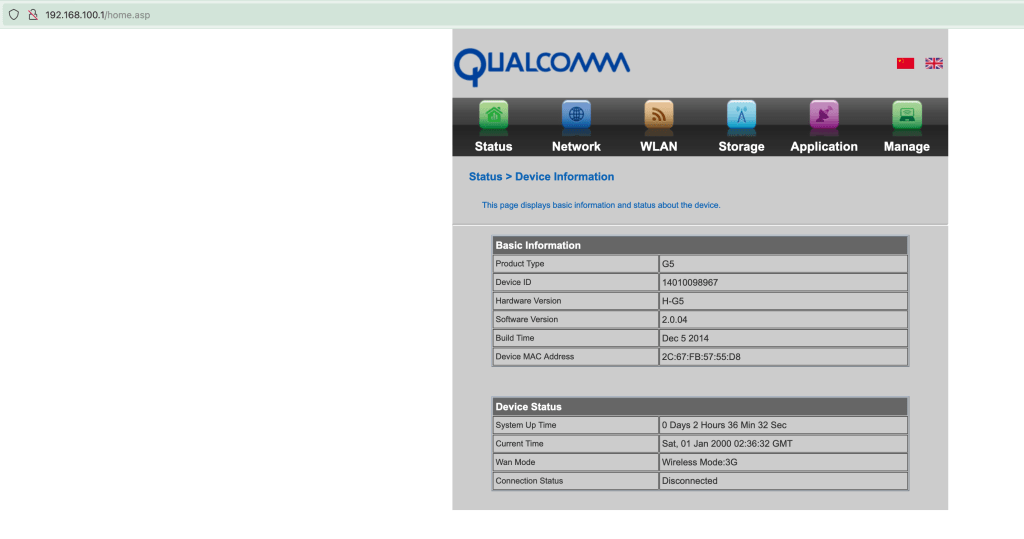Click the browser tracking protection shield icon

[14, 15]
